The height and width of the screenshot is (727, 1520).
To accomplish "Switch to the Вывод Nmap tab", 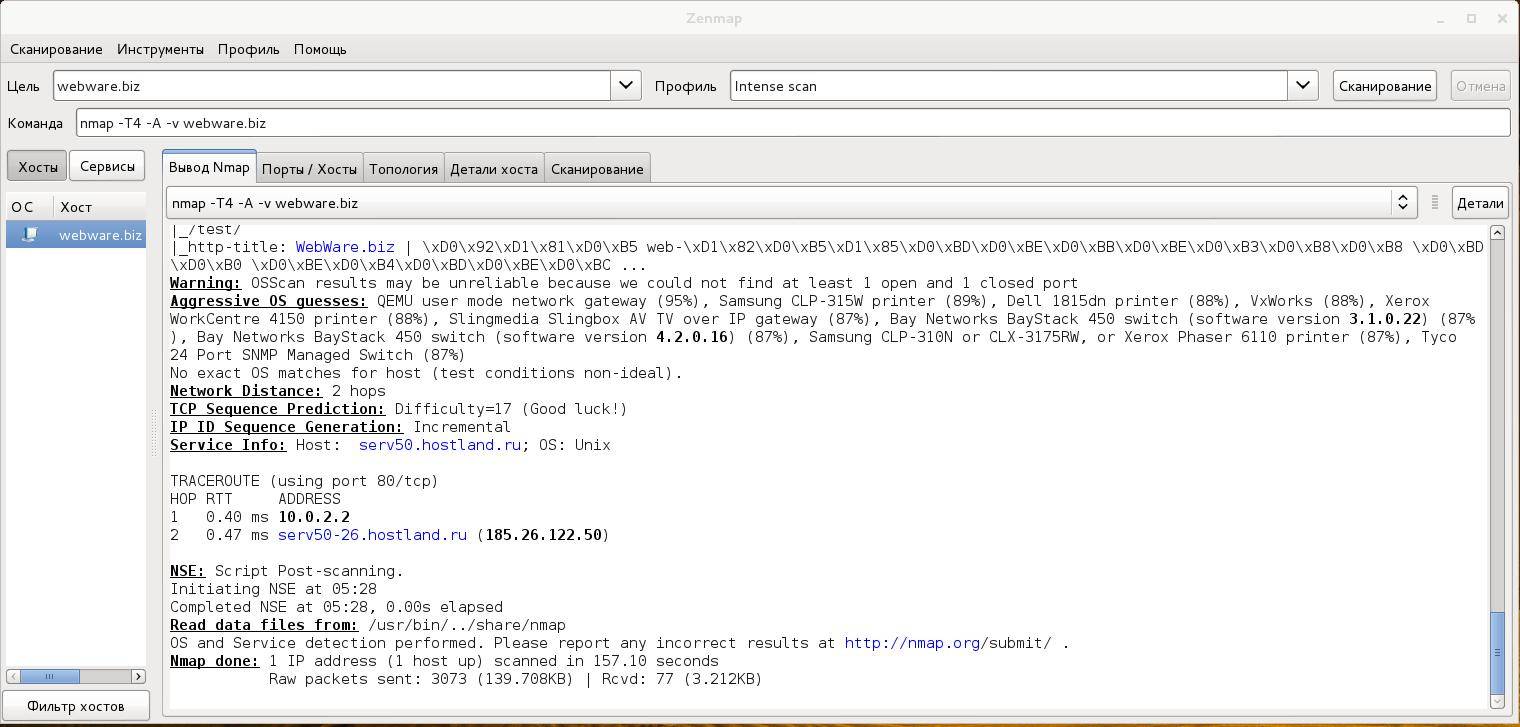I will click(x=209, y=167).
